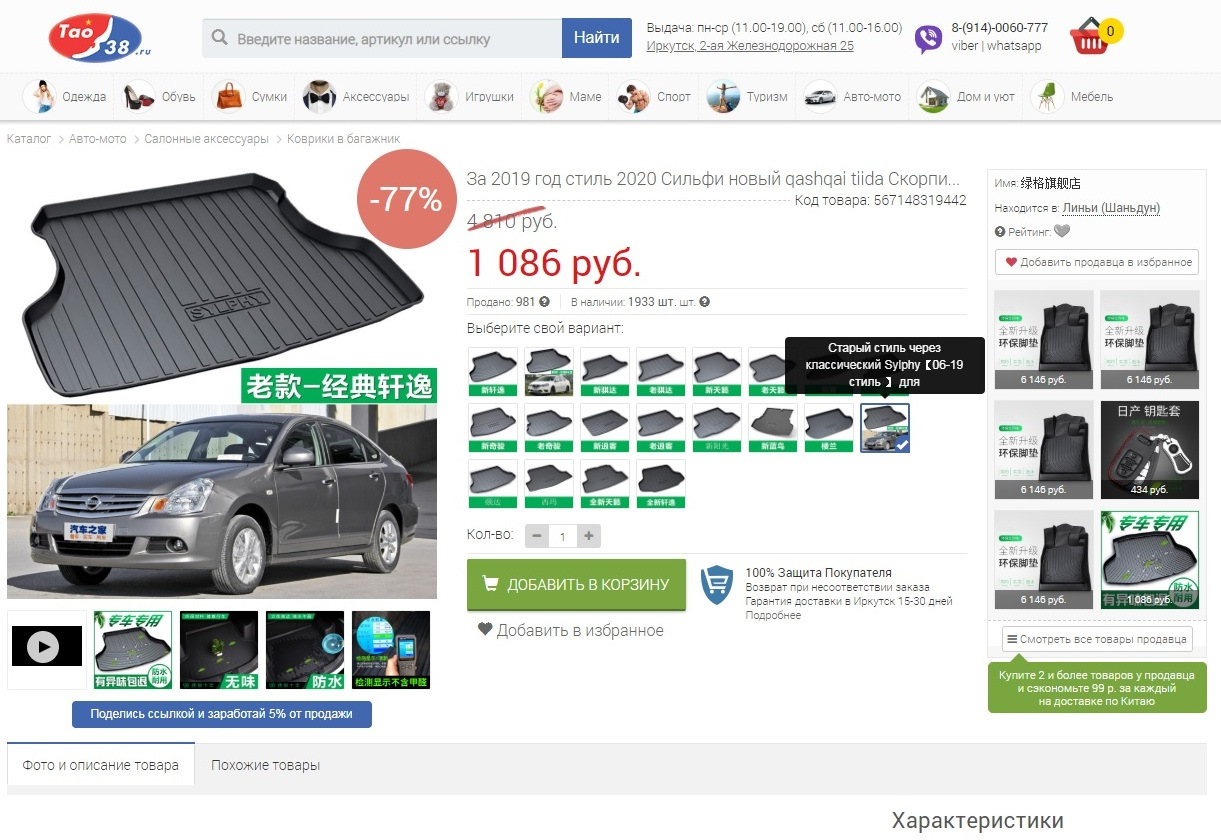Click the question icon beside Рейтинг
1221x840 pixels.
(1000, 231)
